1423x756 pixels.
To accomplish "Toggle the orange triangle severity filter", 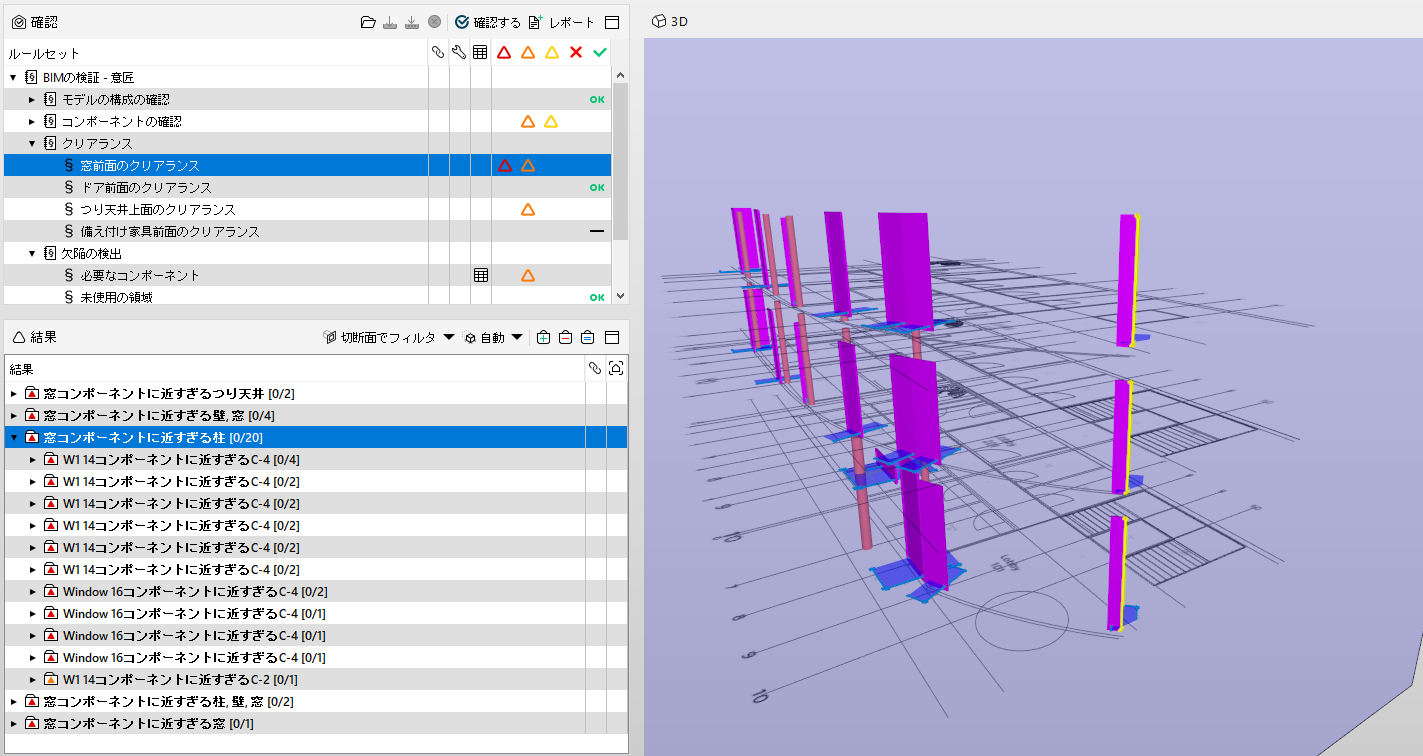I will (528, 53).
